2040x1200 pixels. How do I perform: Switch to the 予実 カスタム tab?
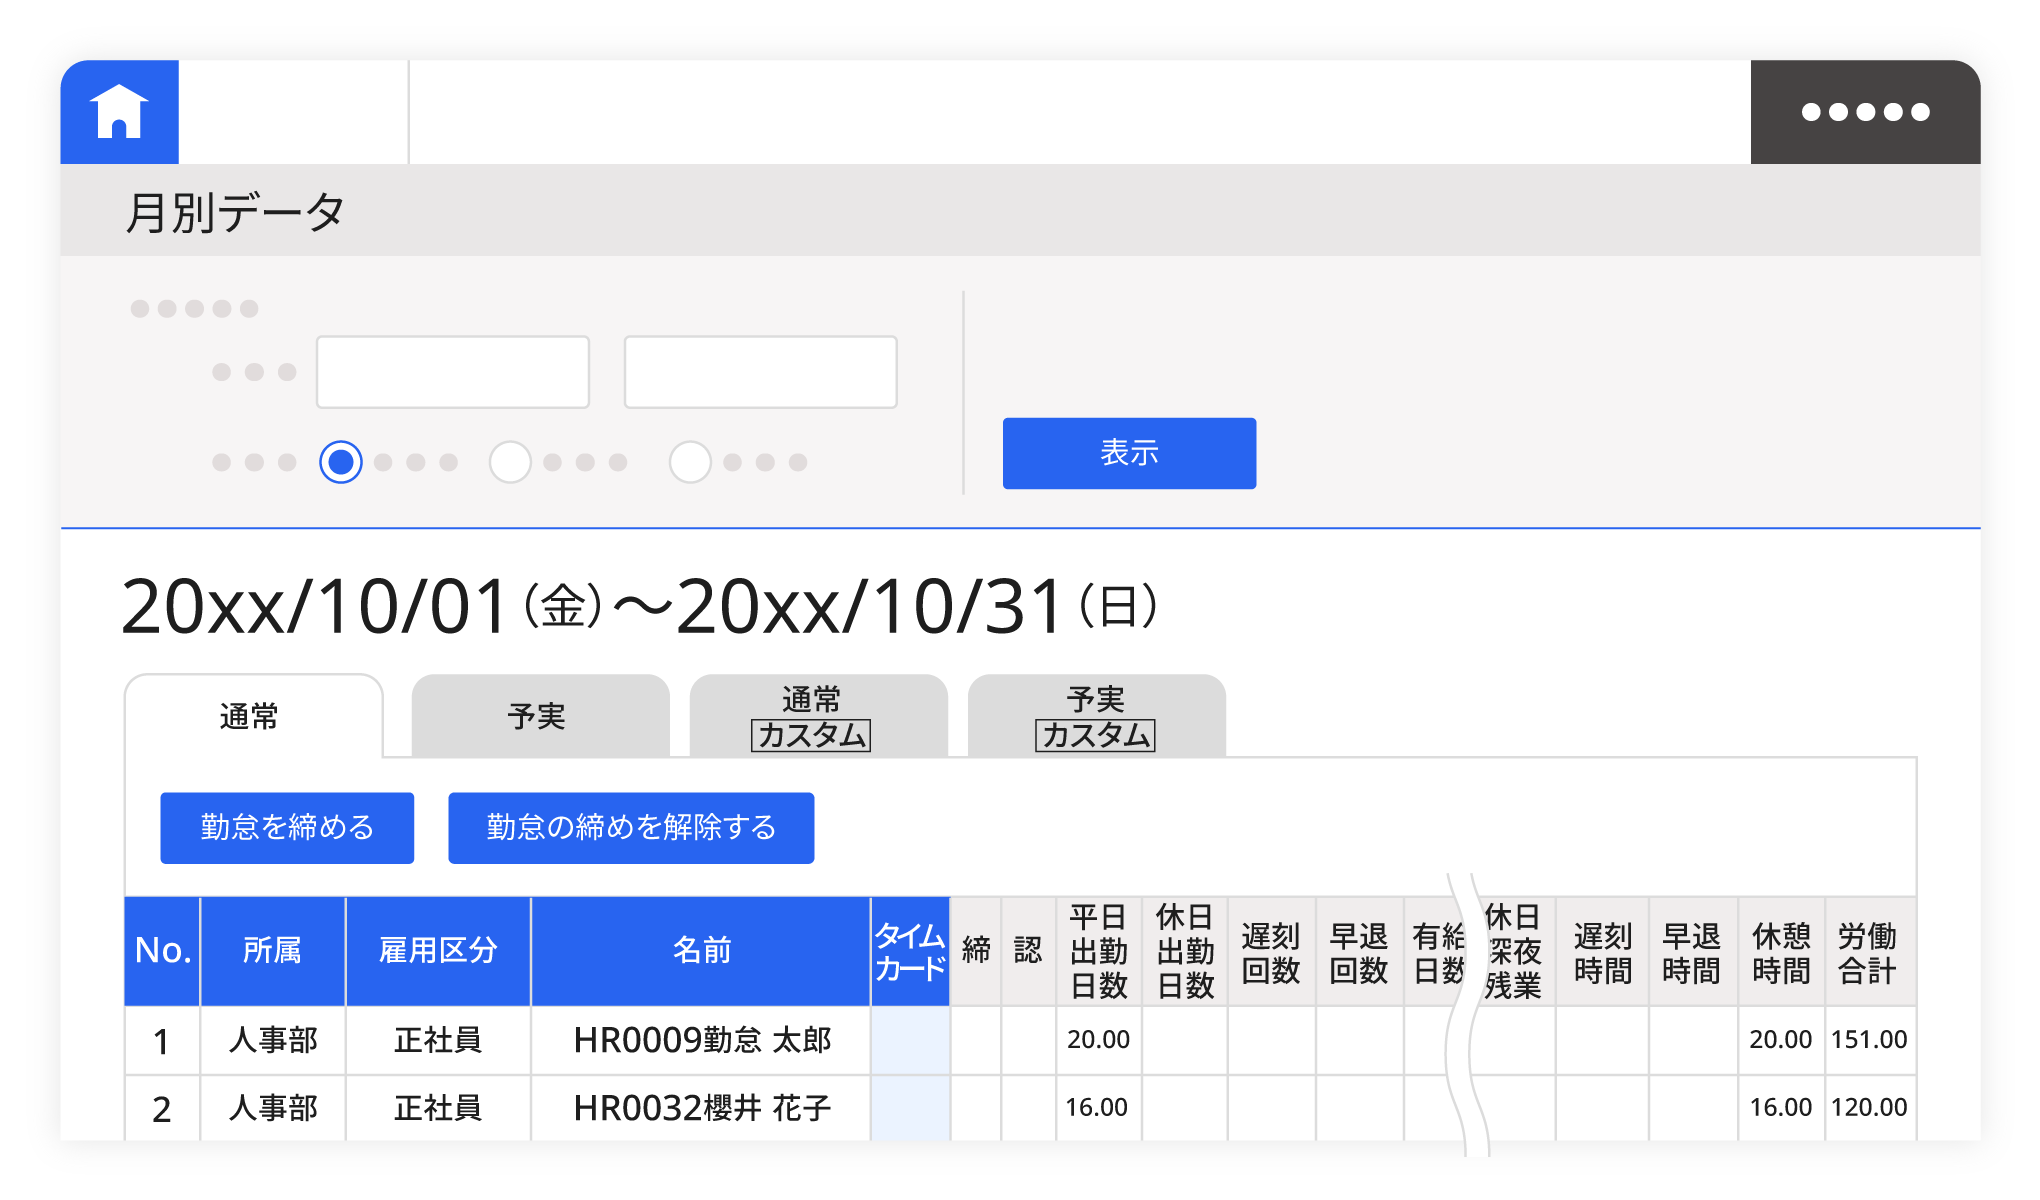[x=1096, y=717]
